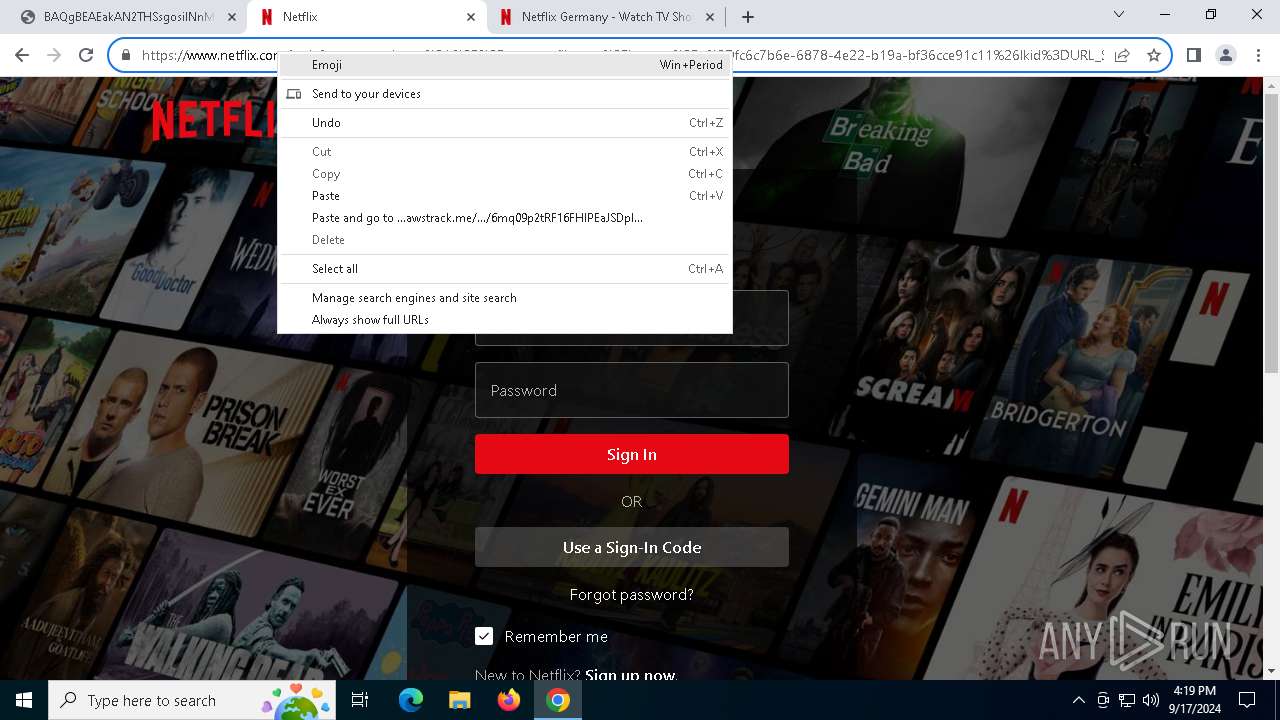Bookmark this page with the star icon

click(x=1153, y=56)
